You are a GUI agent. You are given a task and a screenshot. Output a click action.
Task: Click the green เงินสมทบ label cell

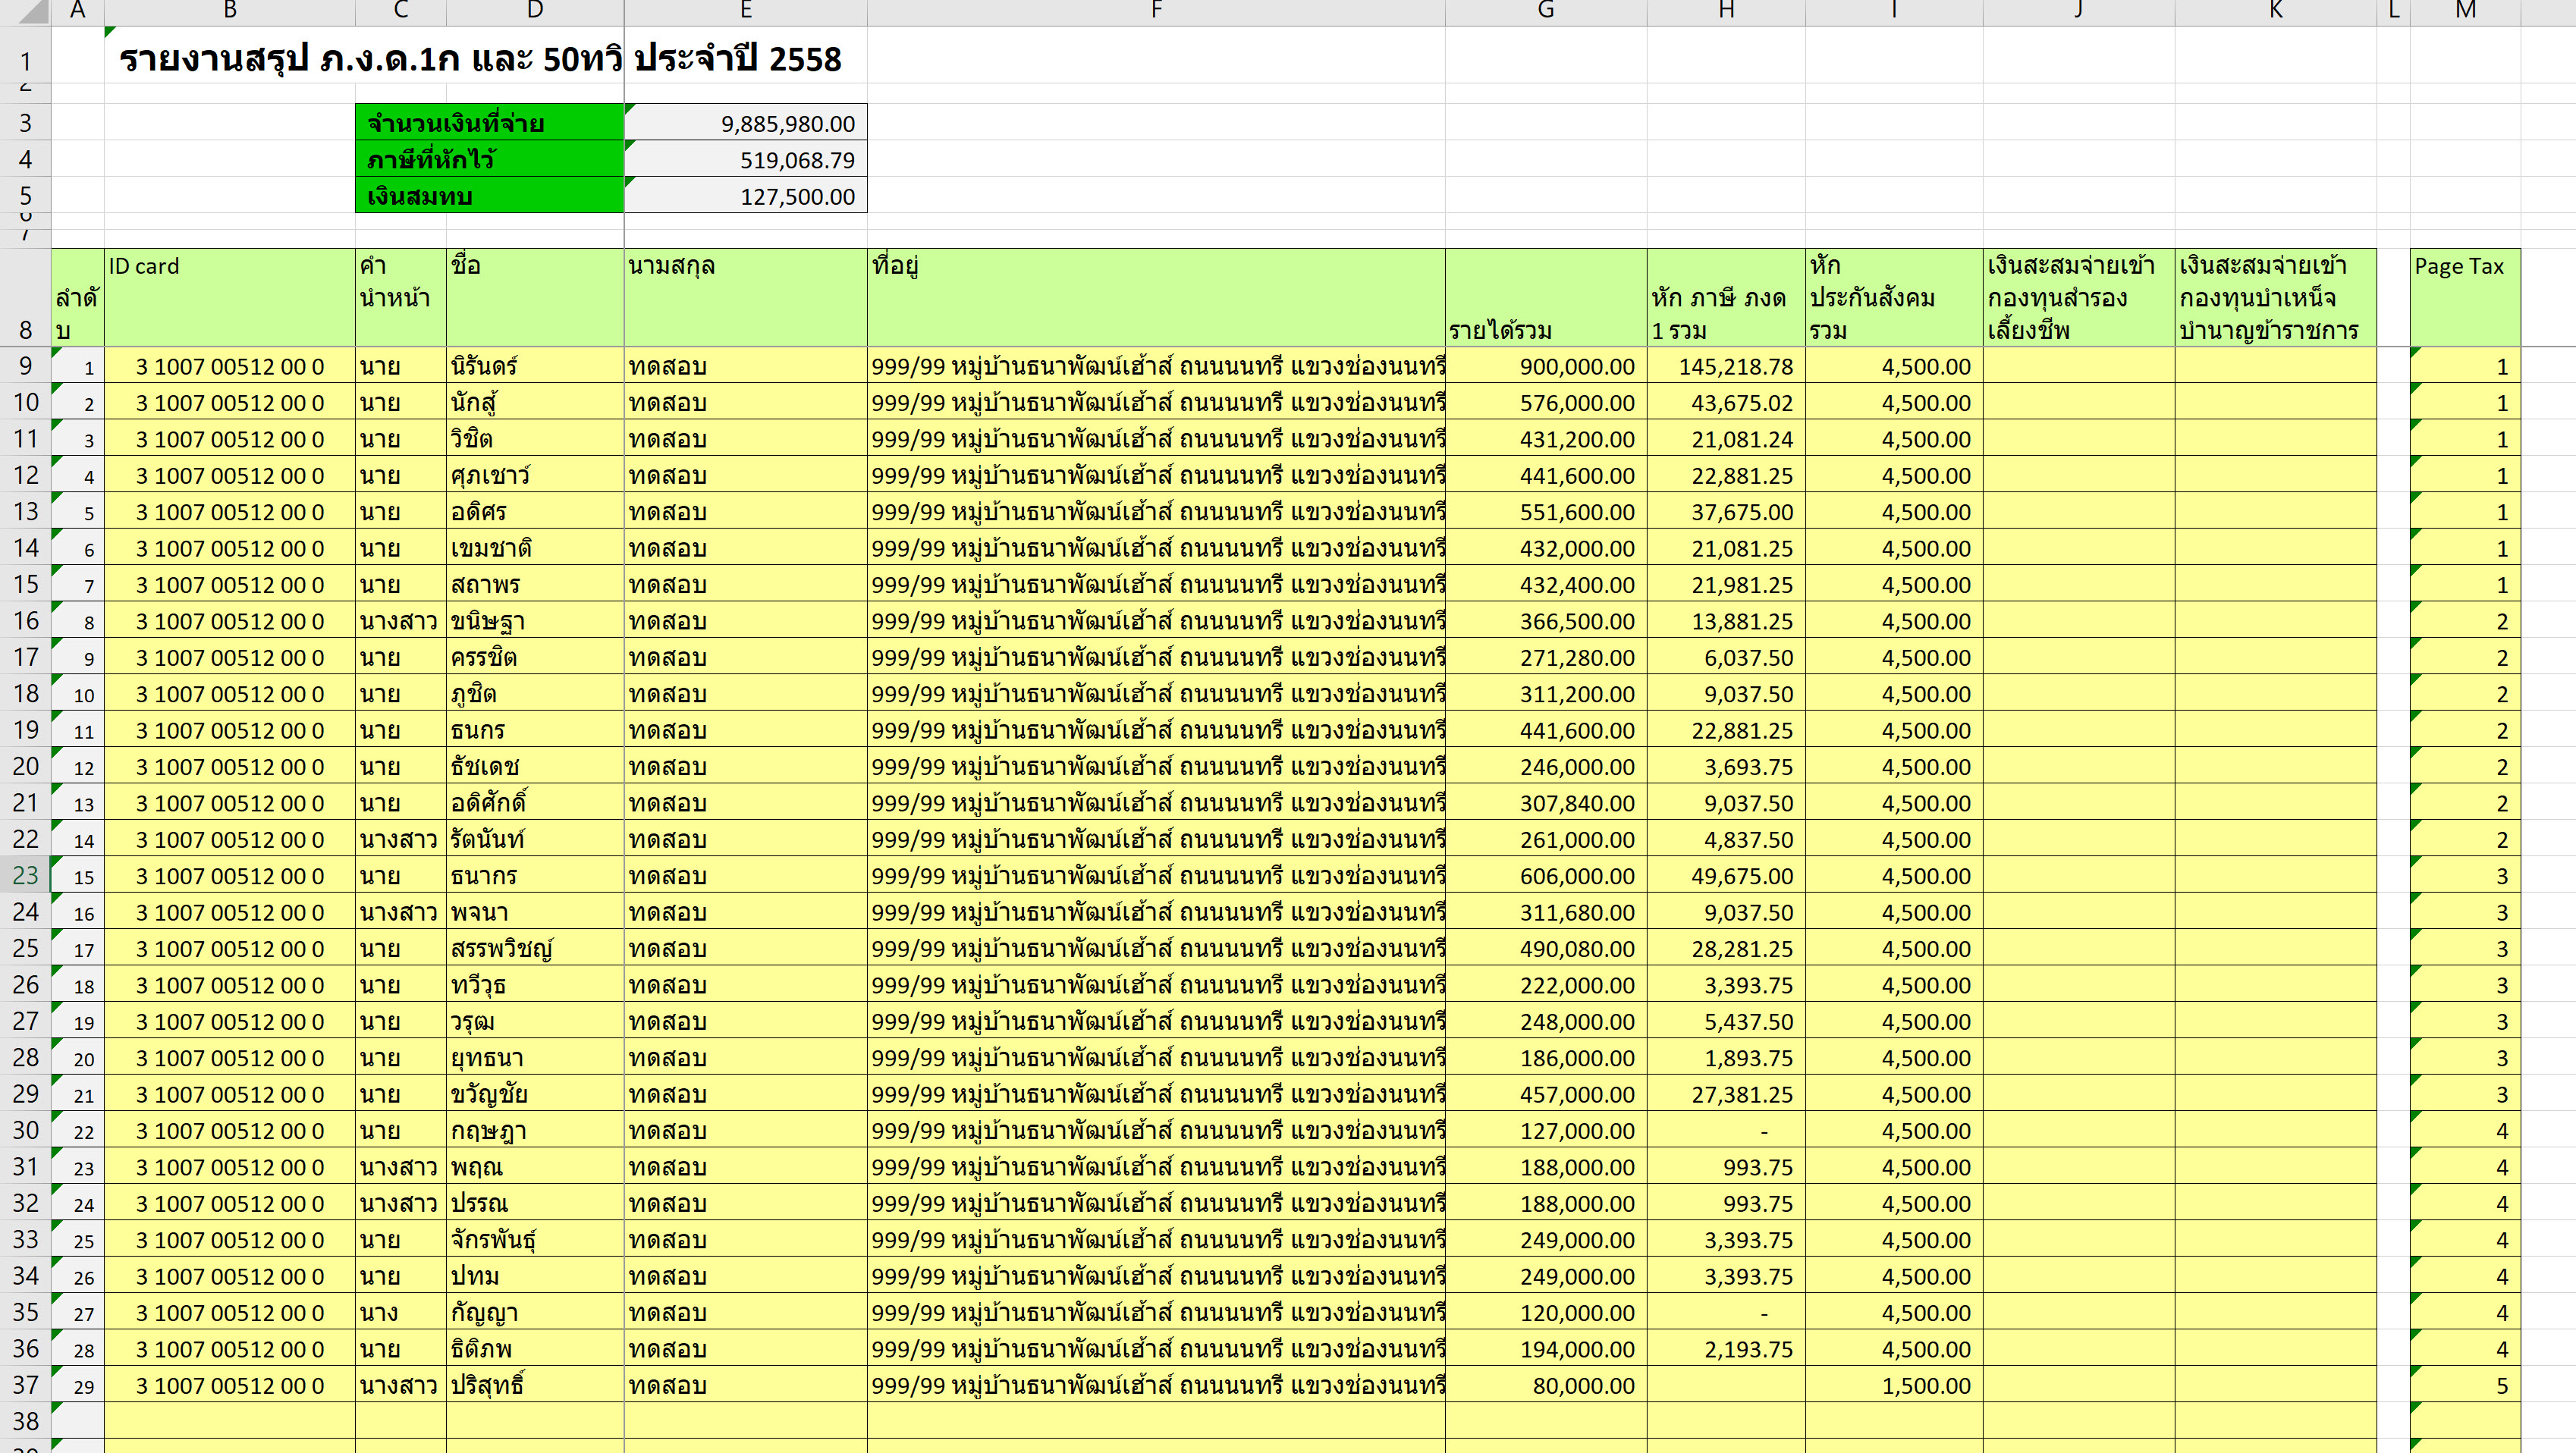489,195
